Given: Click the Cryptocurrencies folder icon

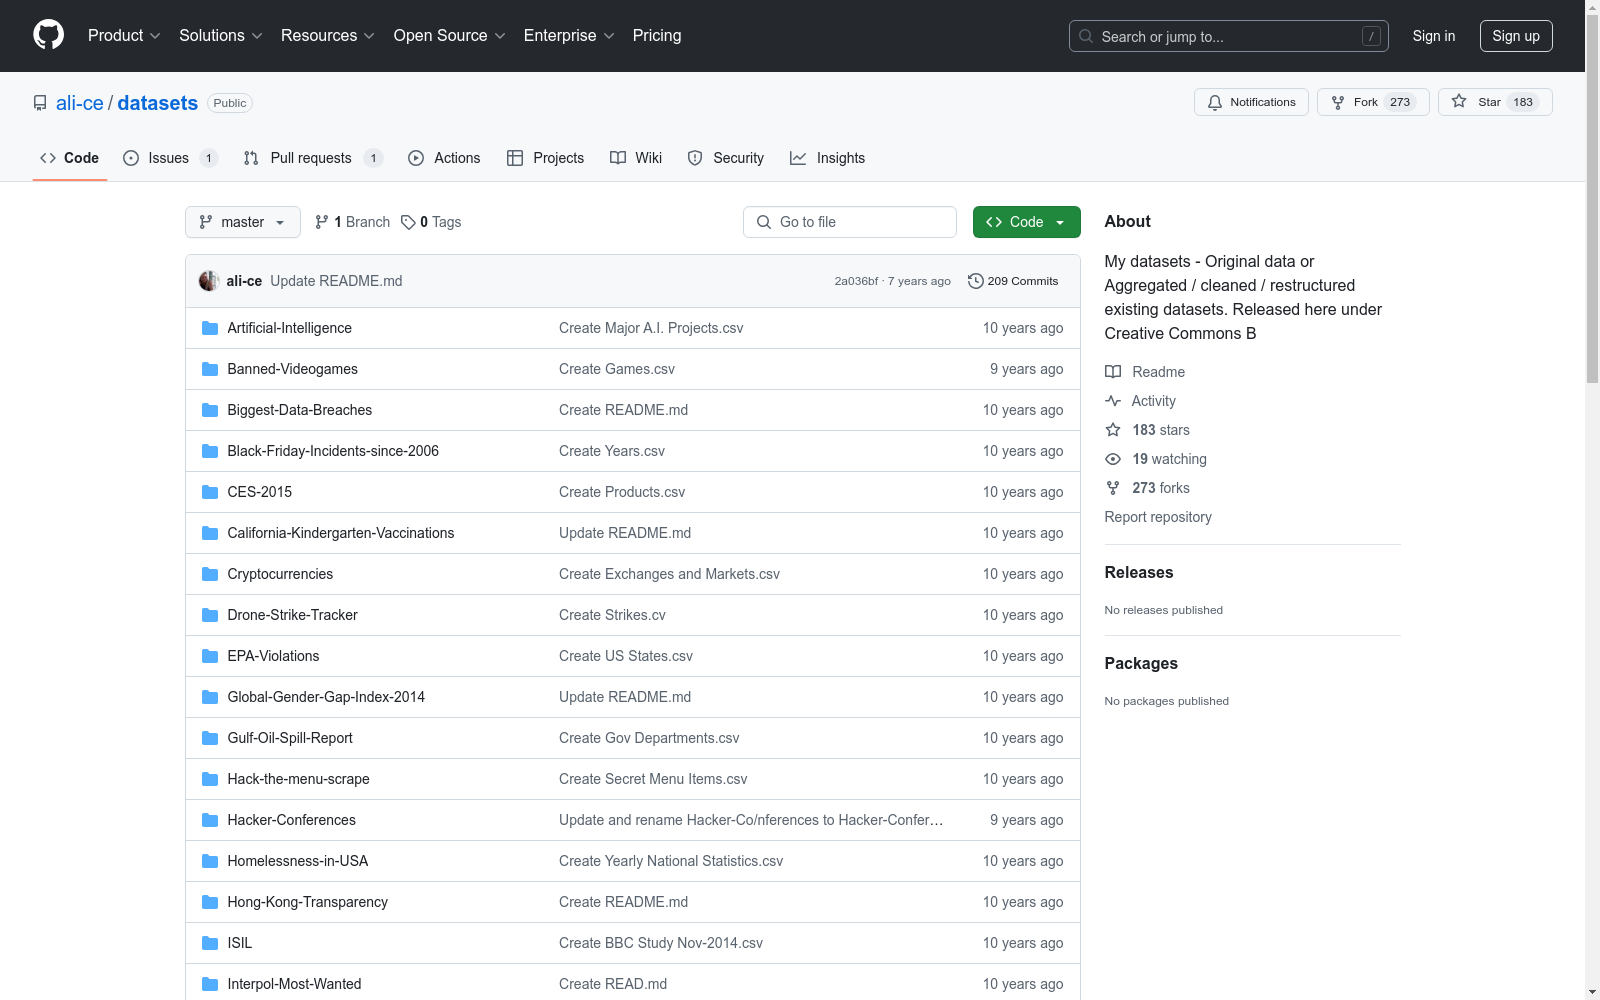Looking at the screenshot, I should (210, 574).
